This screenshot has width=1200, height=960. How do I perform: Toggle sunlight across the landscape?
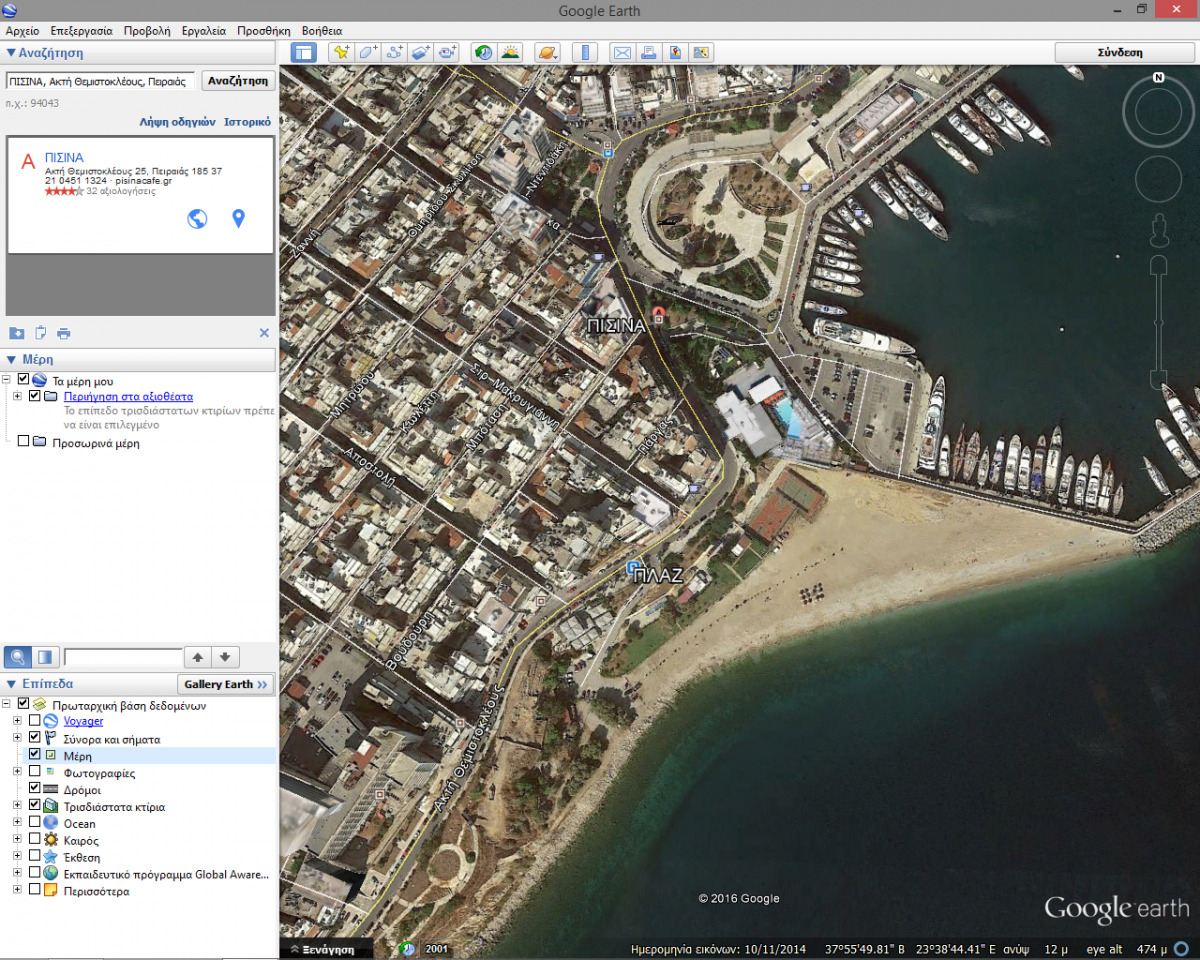point(510,53)
